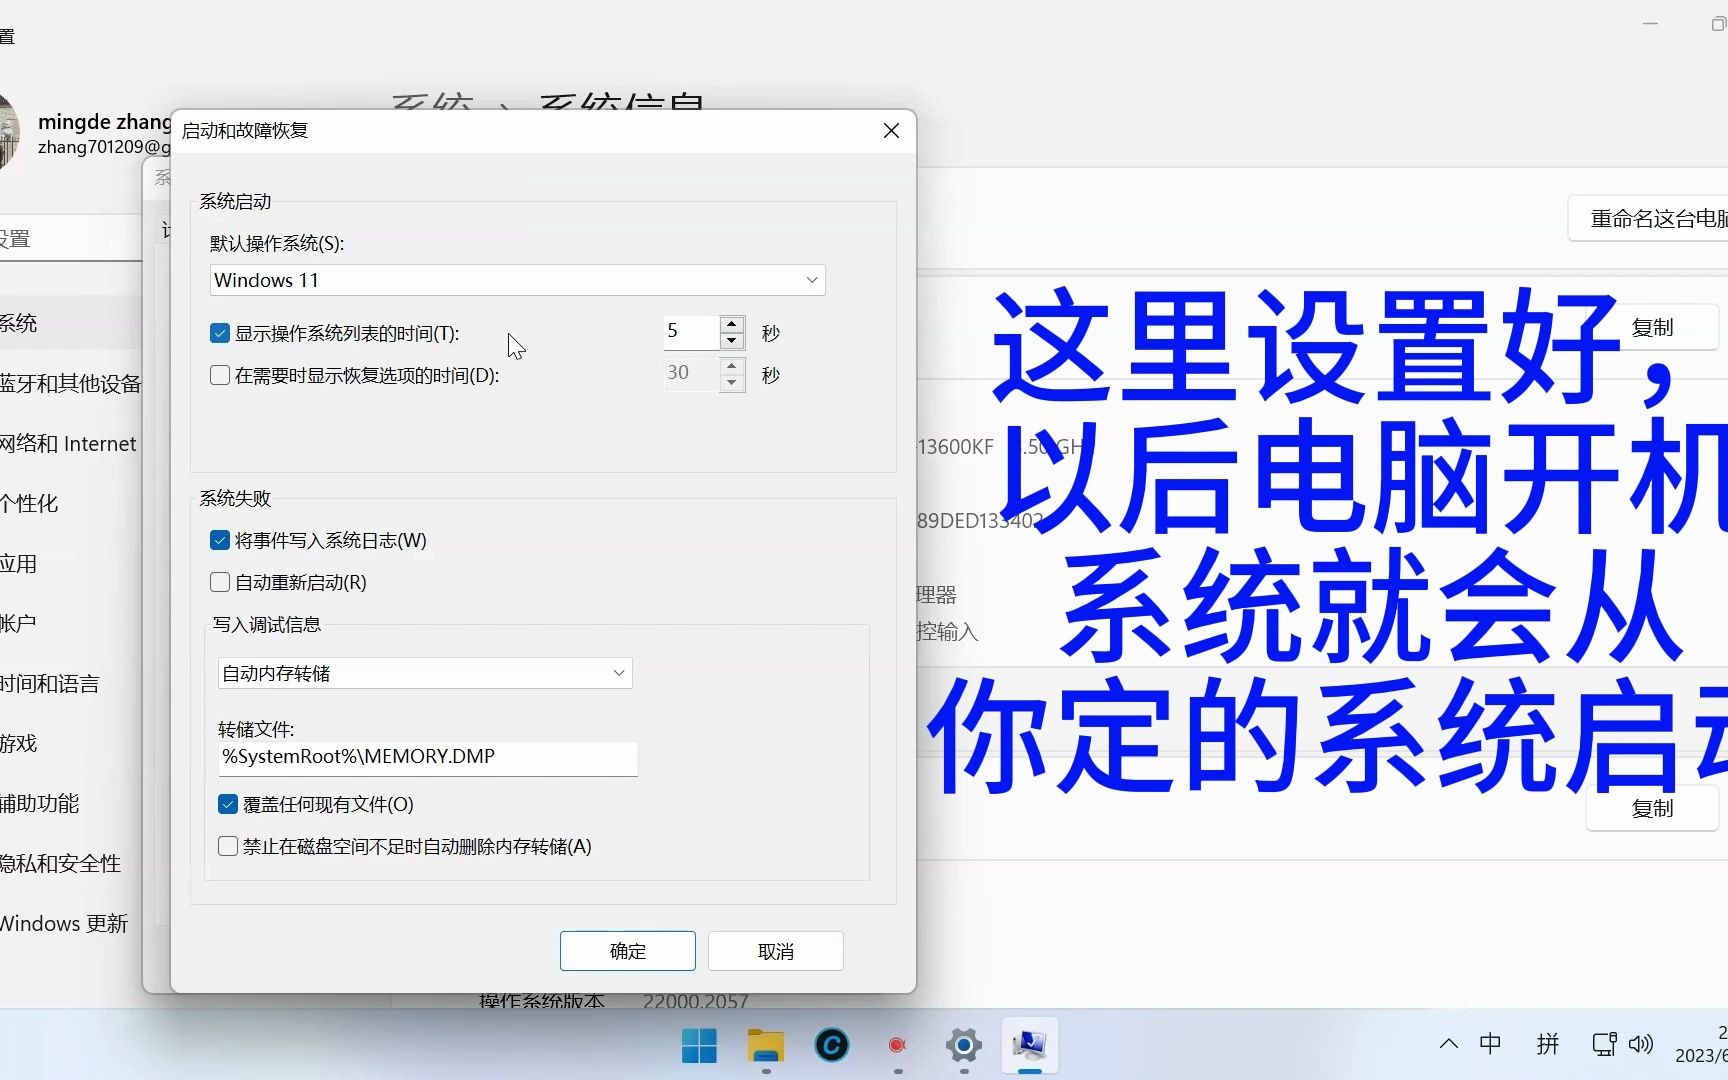
Task: Click the Settings search box
Action: tap(70, 239)
